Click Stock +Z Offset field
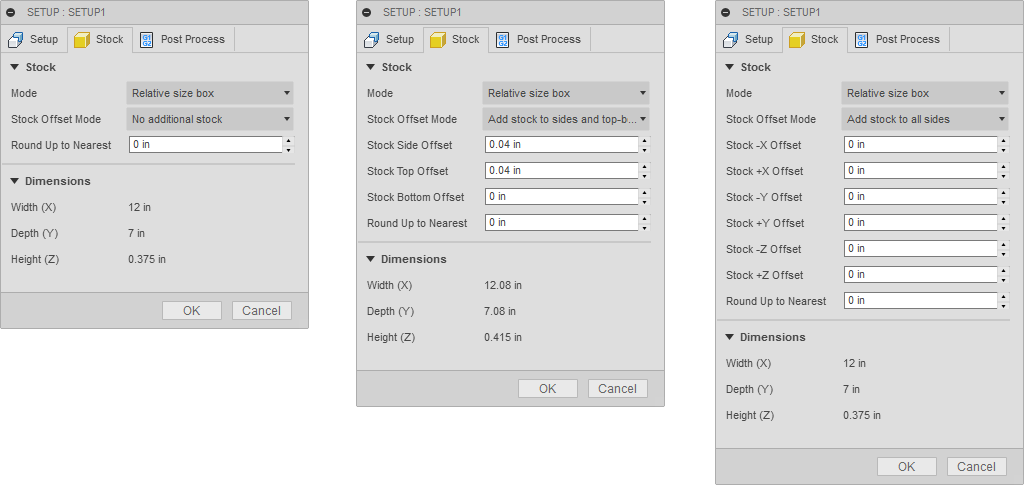This screenshot has width=1026, height=486. 921,275
